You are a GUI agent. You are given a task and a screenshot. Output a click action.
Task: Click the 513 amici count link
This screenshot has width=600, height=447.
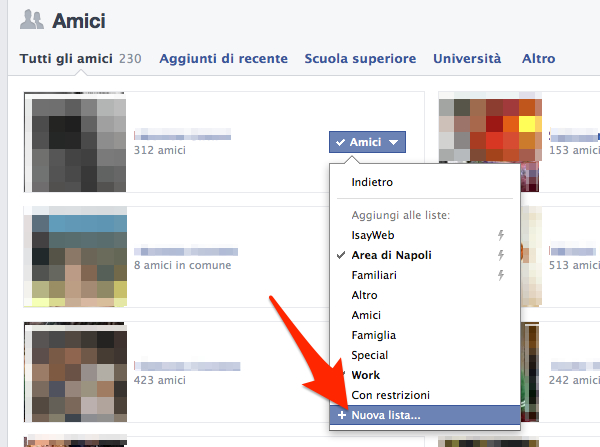(x=574, y=265)
